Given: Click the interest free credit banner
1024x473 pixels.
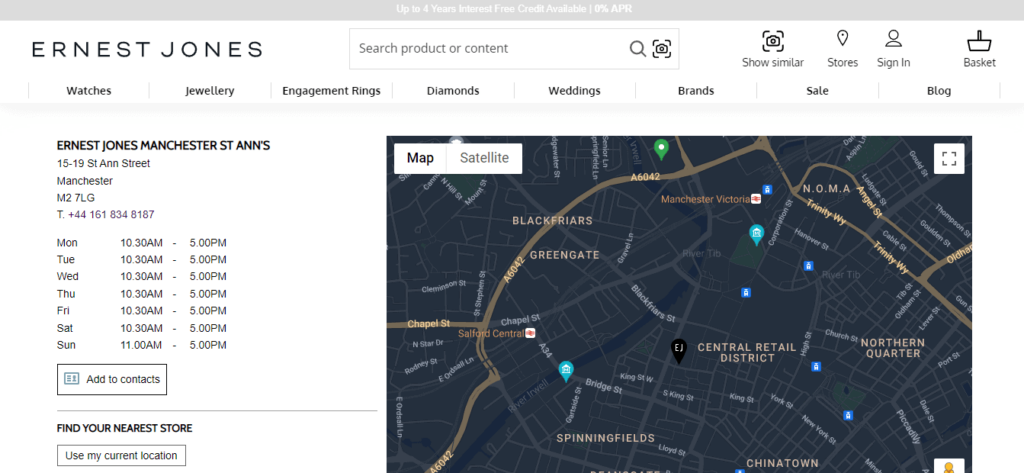Looking at the screenshot, I should (x=514, y=9).
